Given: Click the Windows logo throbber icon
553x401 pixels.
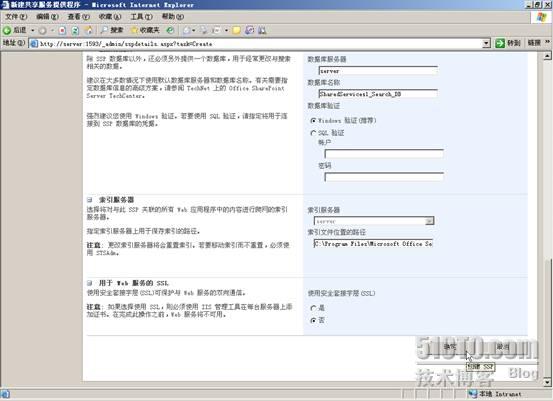Looking at the screenshot, I should tap(541, 17).
